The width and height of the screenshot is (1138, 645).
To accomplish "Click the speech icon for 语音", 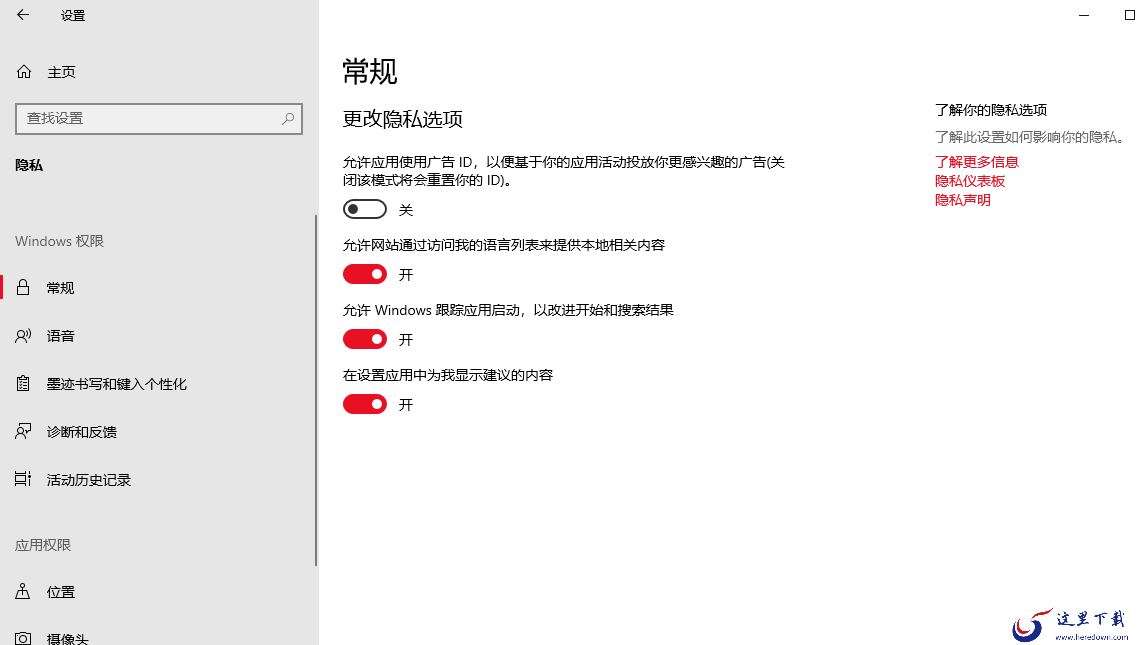I will (23, 336).
